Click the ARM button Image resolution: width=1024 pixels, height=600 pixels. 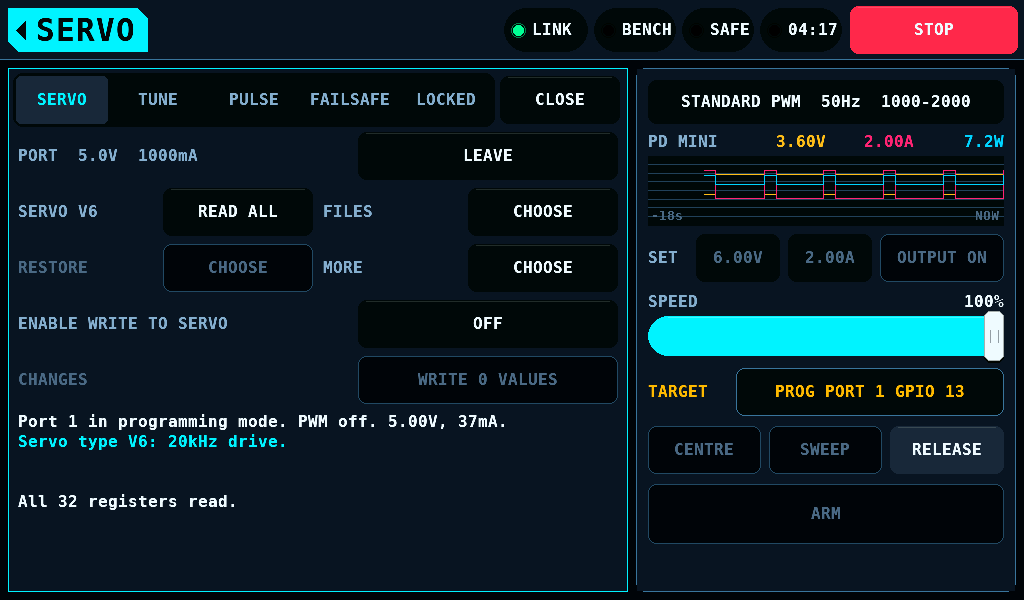[825, 514]
